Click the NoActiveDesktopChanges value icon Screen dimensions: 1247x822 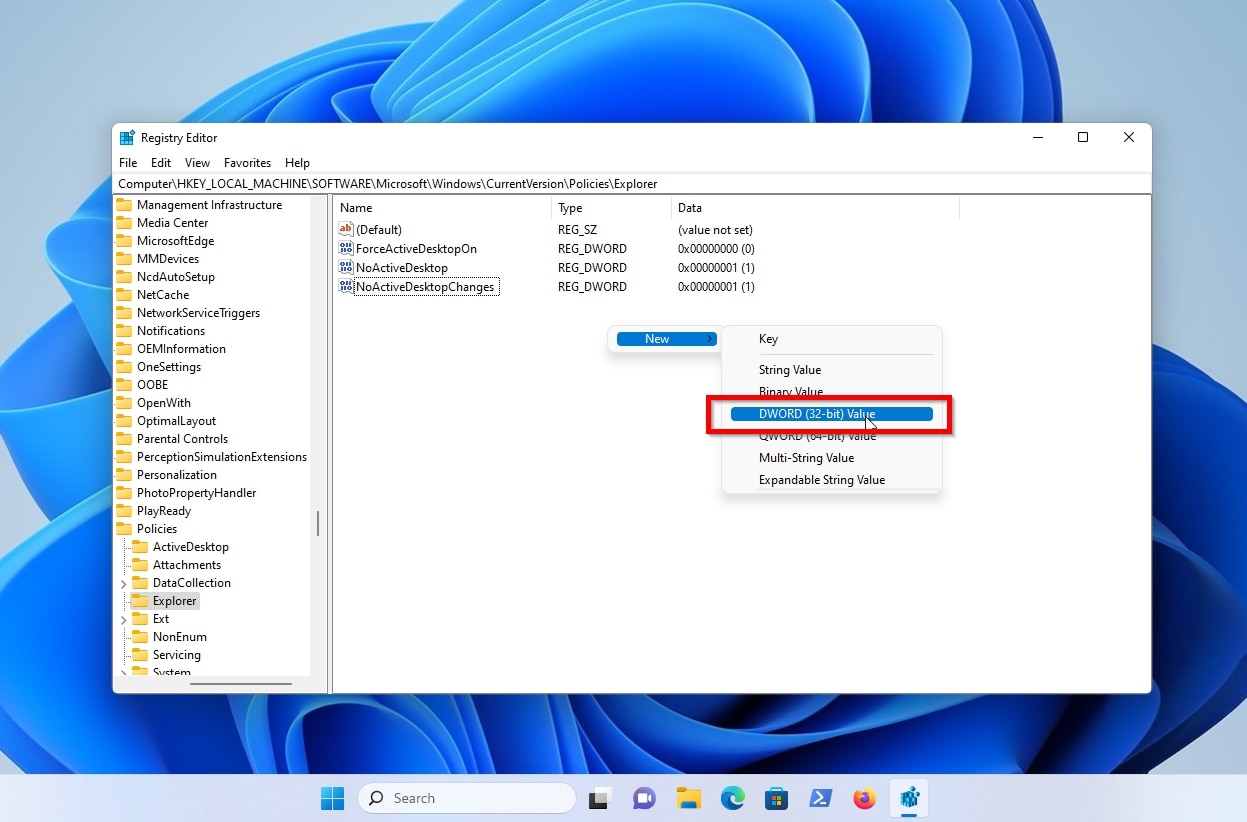pyautogui.click(x=345, y=287)
